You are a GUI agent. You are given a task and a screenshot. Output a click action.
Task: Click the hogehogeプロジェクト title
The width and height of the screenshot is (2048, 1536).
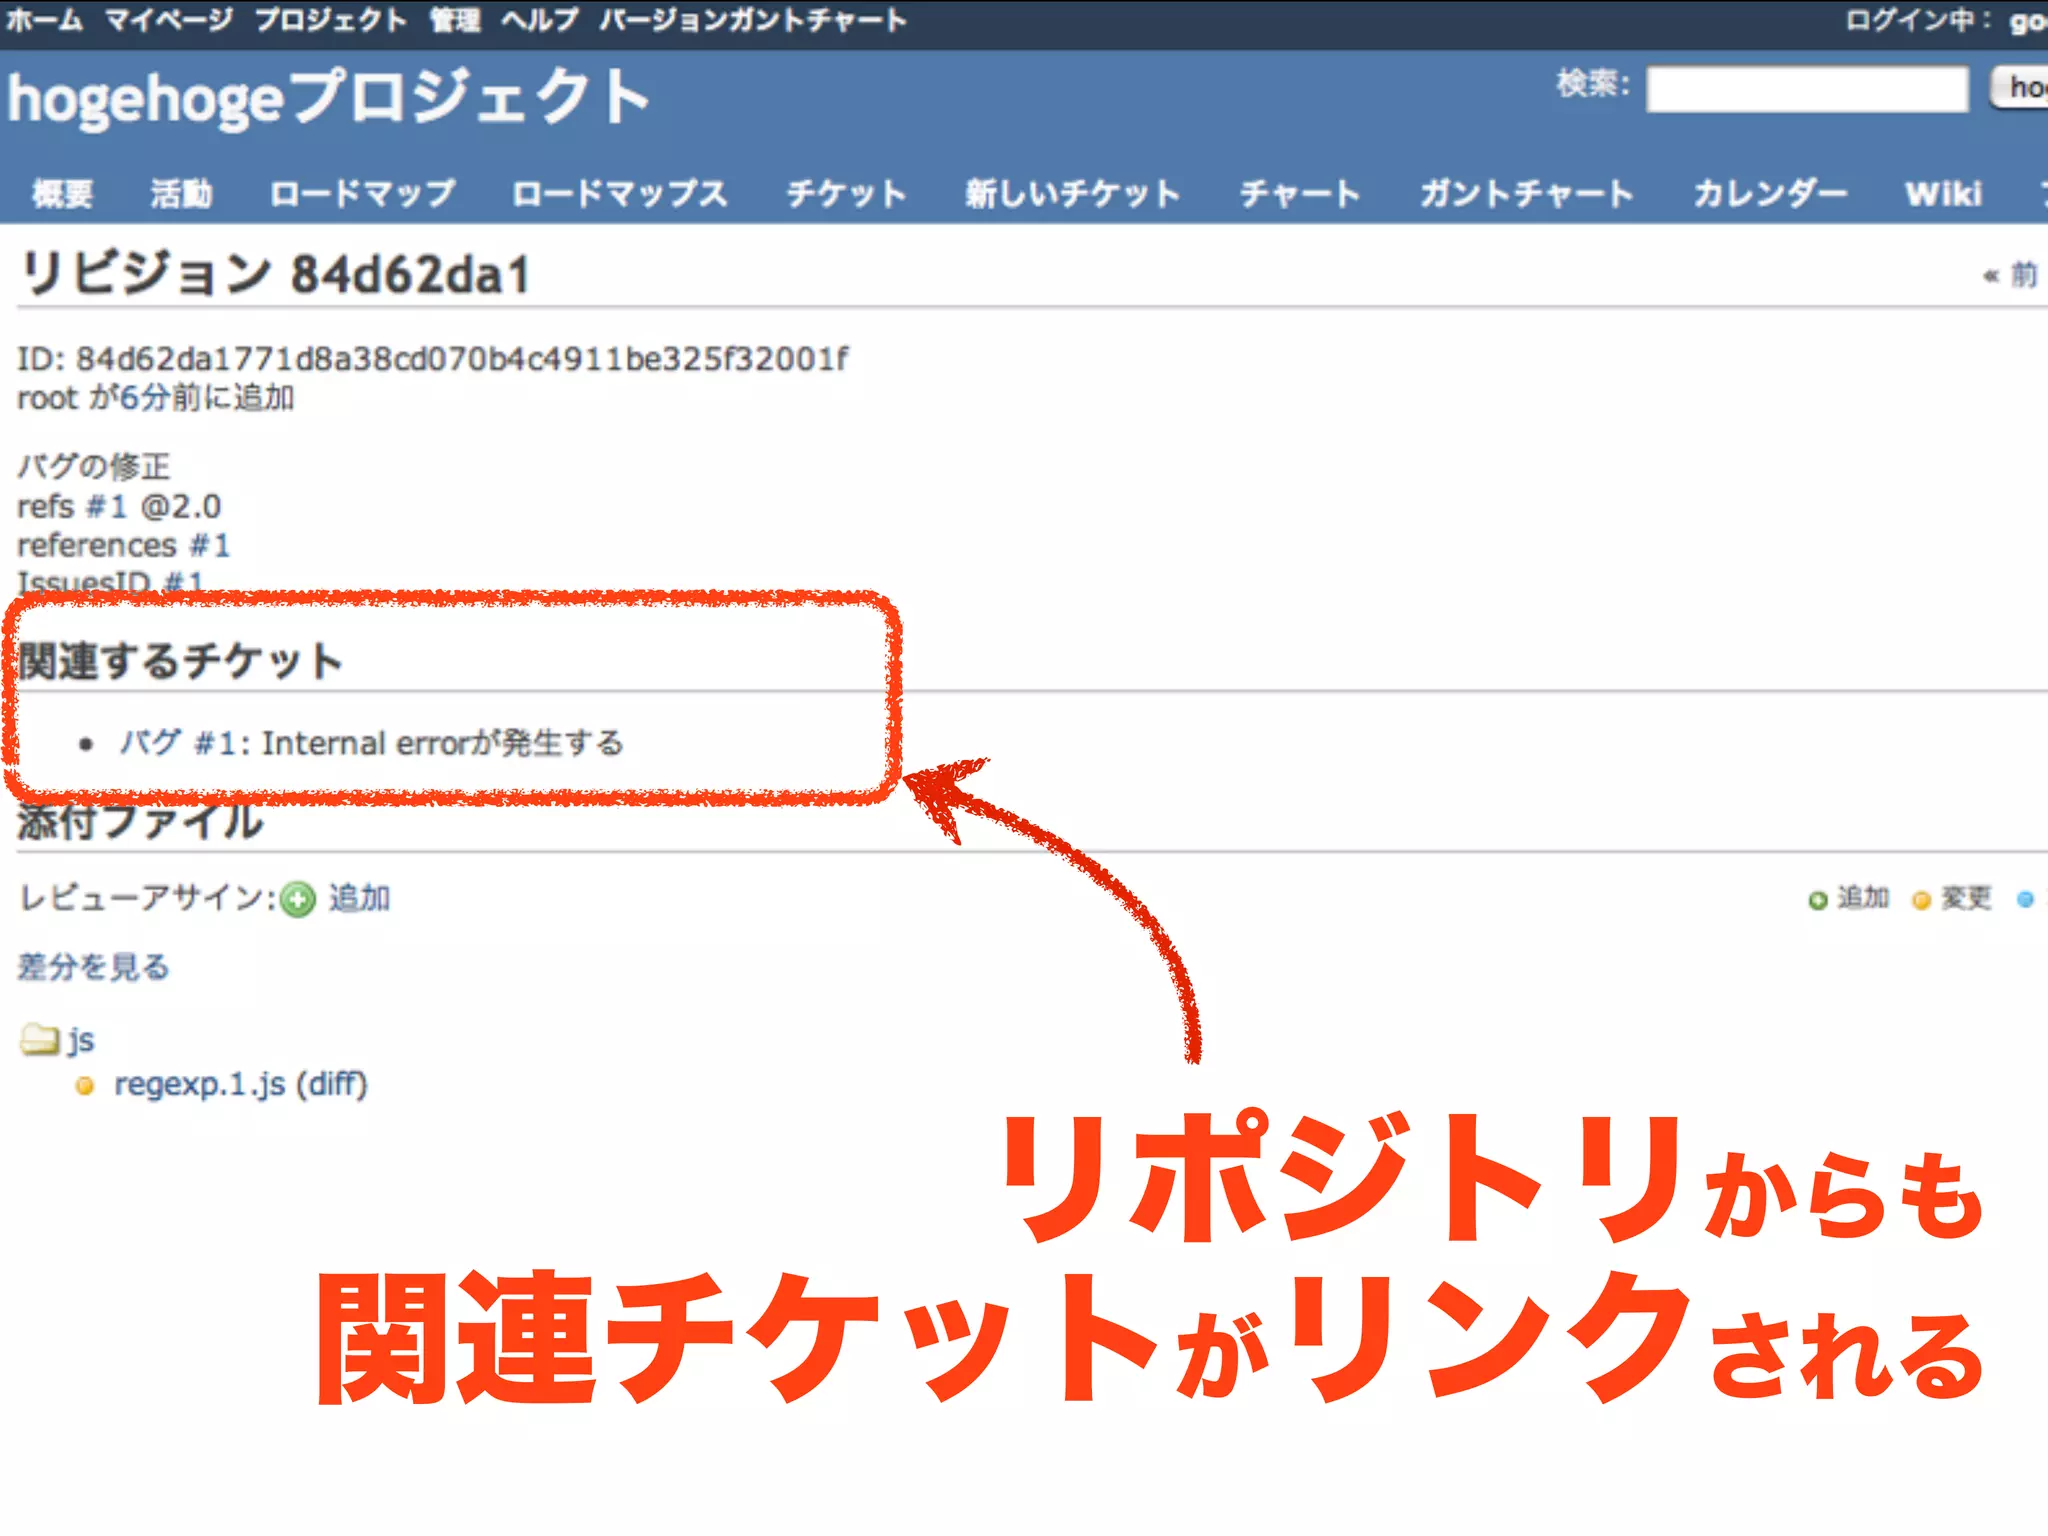pyautogui.click(x=329, y=98)
